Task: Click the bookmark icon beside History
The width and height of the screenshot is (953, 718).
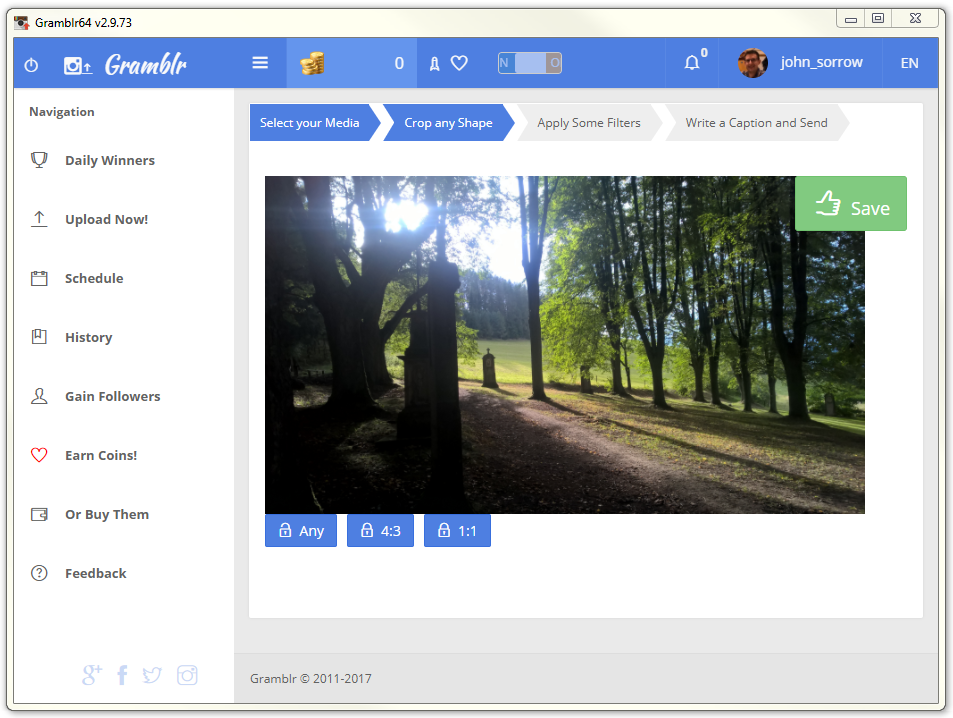Action: [x=39, y=337]
